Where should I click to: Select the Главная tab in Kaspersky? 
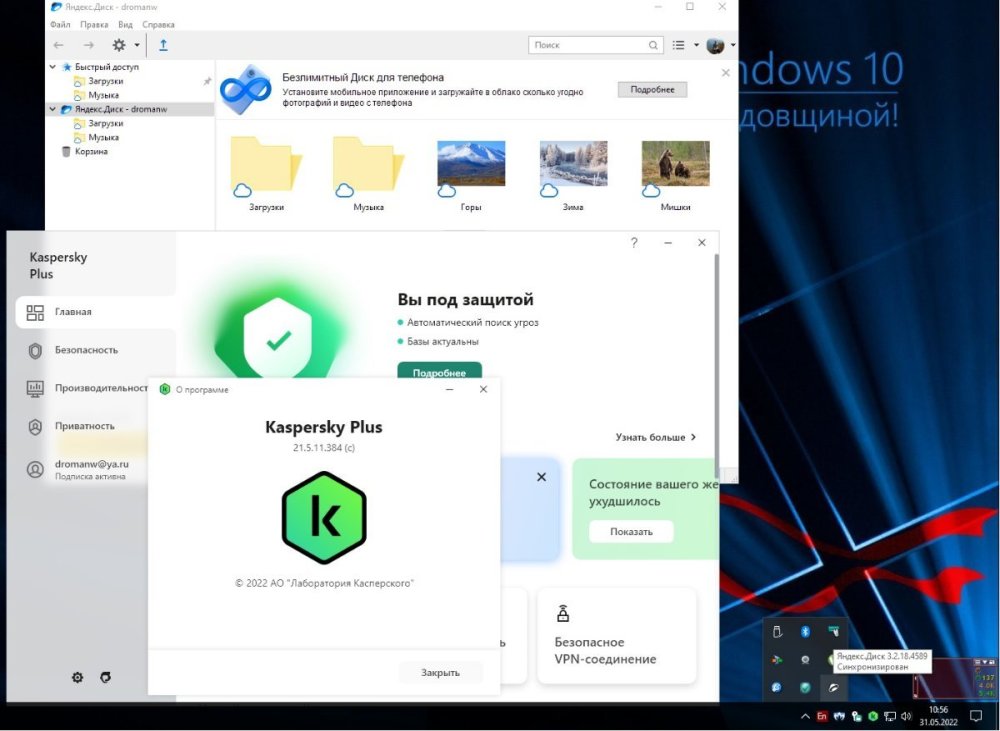coord(96,313)
